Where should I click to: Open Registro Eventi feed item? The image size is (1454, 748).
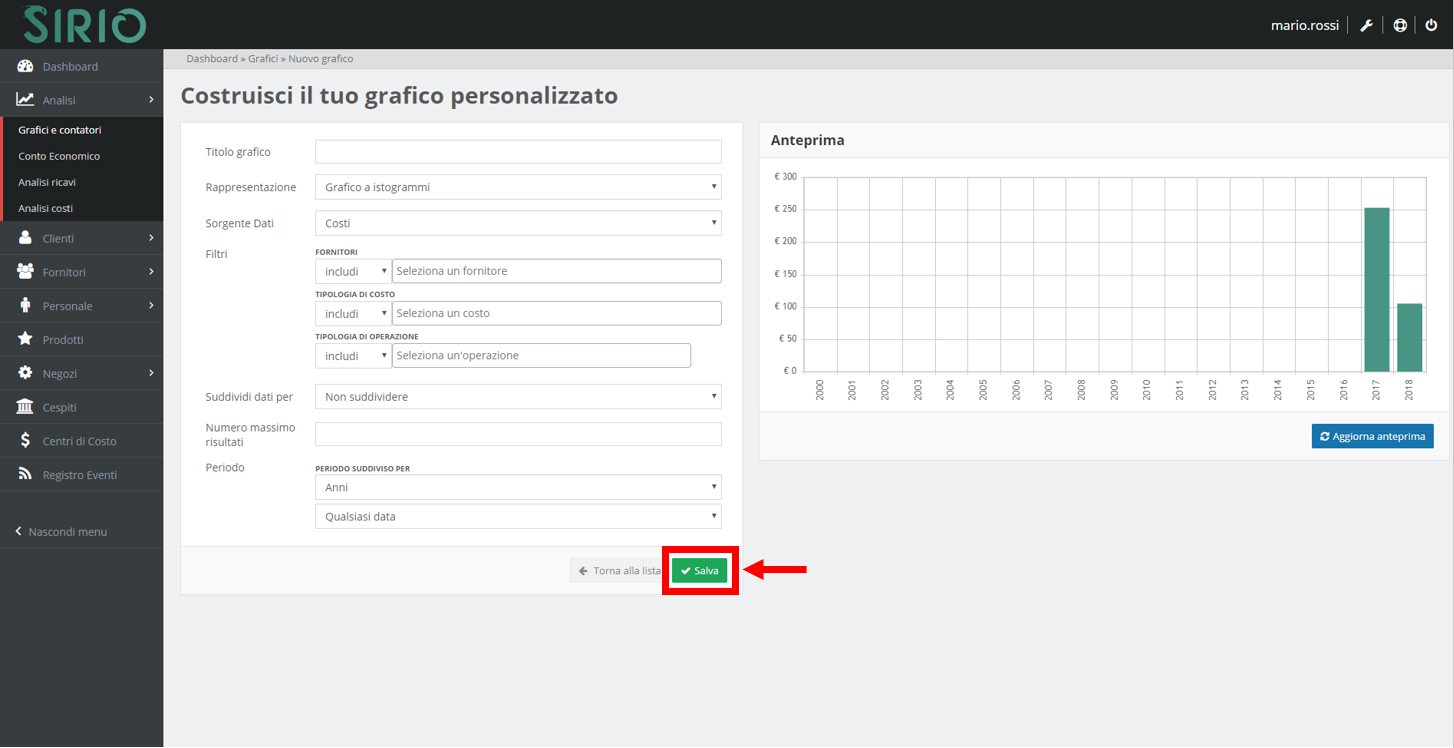pos(79,475)
